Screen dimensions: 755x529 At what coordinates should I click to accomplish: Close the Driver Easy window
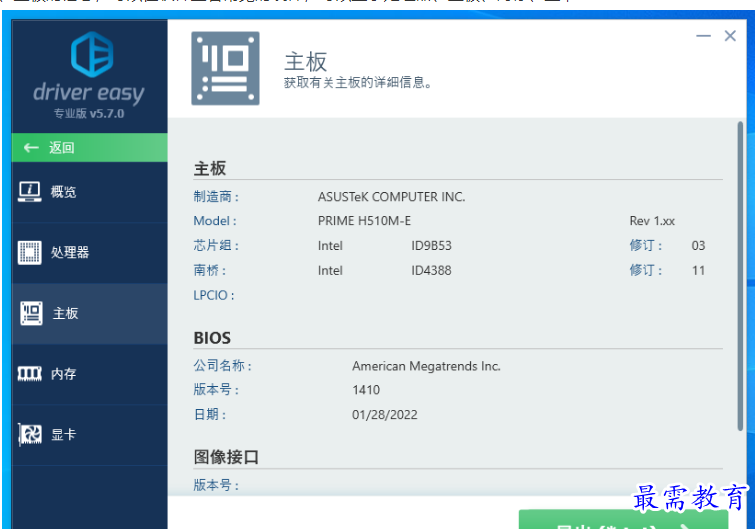click(x=730, y=36)
